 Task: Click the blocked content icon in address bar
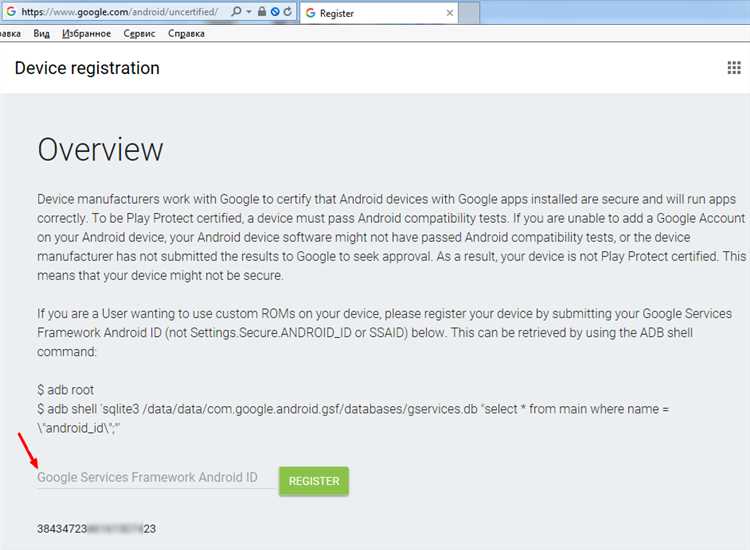275,11
